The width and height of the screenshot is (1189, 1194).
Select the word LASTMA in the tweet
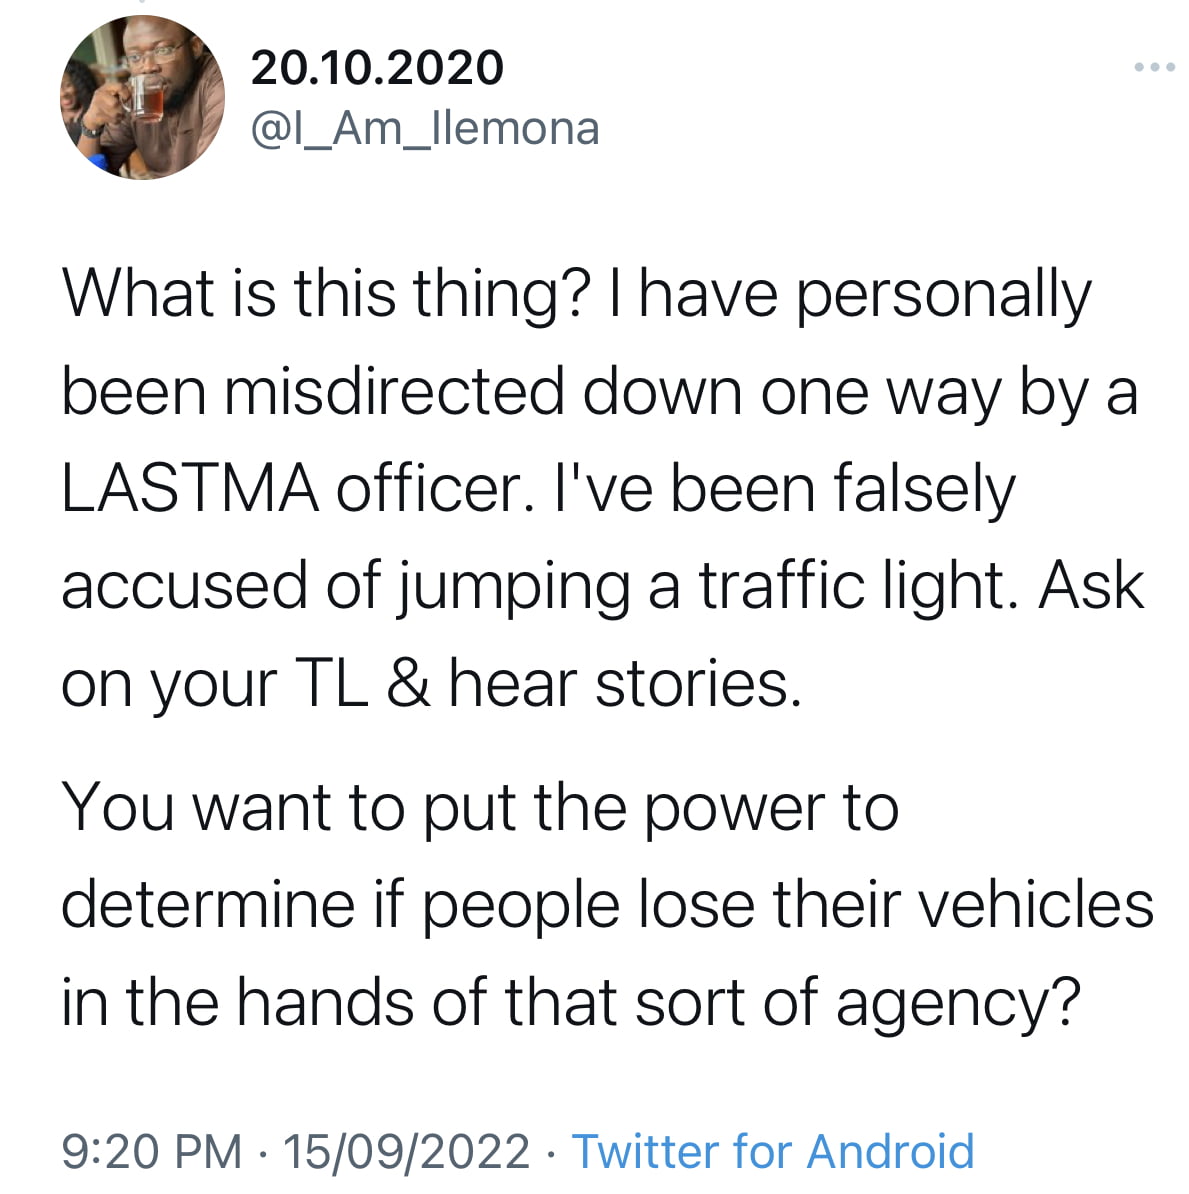(190, 489)
